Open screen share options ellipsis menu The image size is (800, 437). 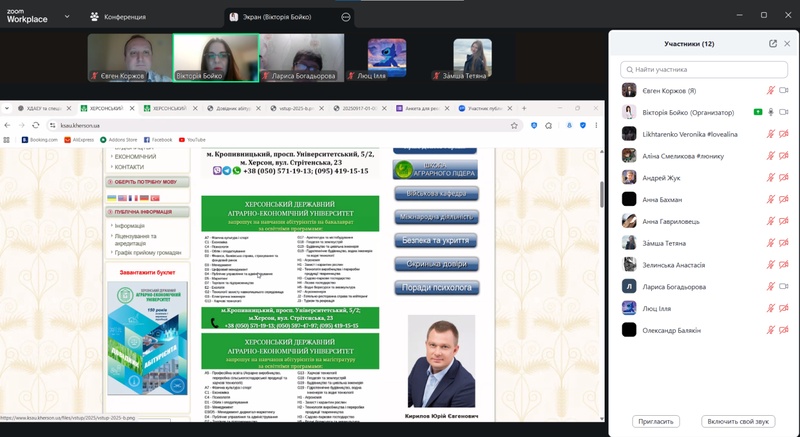[x=346, y=17]
